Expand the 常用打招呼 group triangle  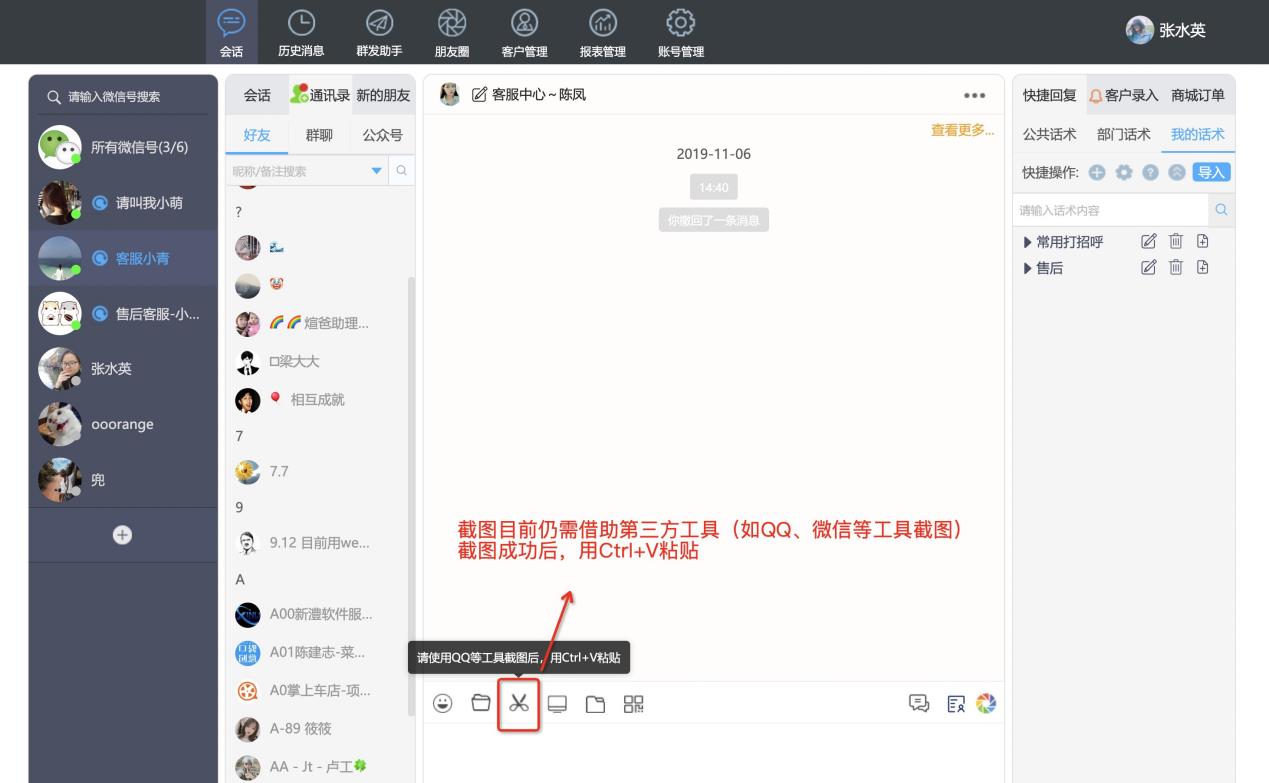pyautogui.click(x=1028, y=242)
